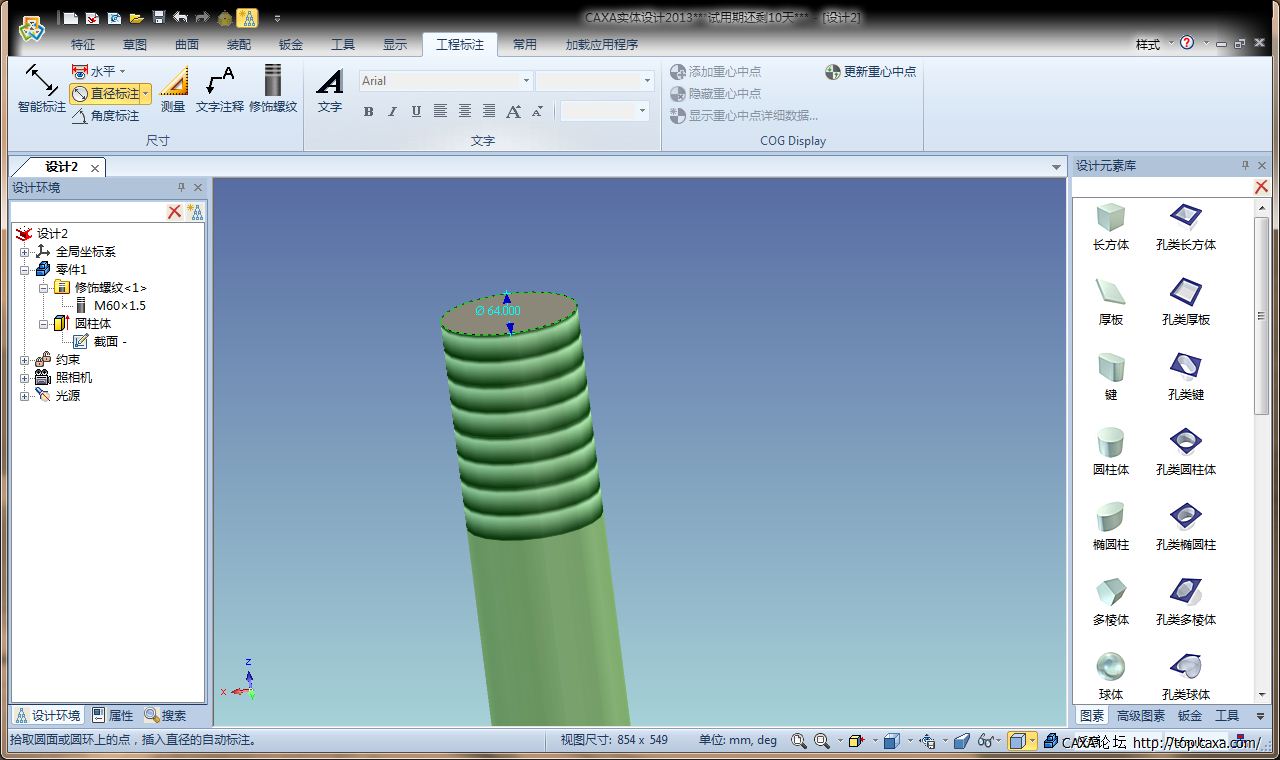Select M60×1.5 in the design tree
The width and height of the screenshot is (1280, 760).
tap(120, 306)
